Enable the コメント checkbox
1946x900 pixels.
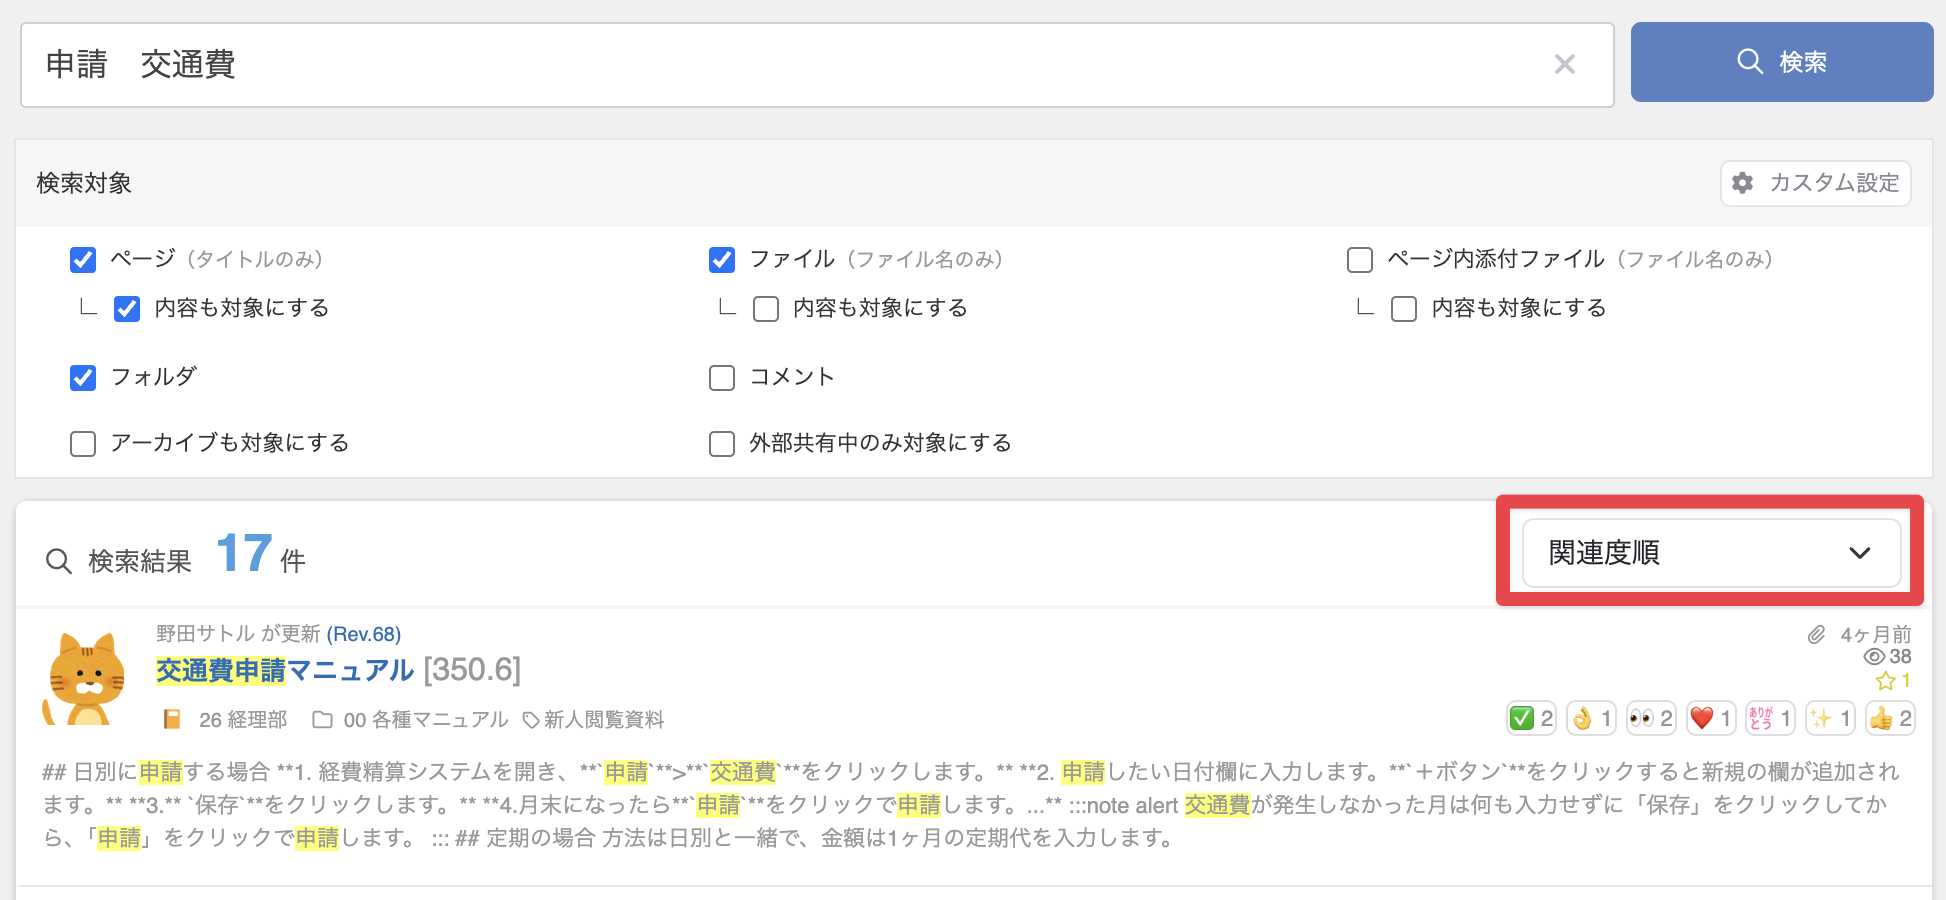click(x=722, y=378)
